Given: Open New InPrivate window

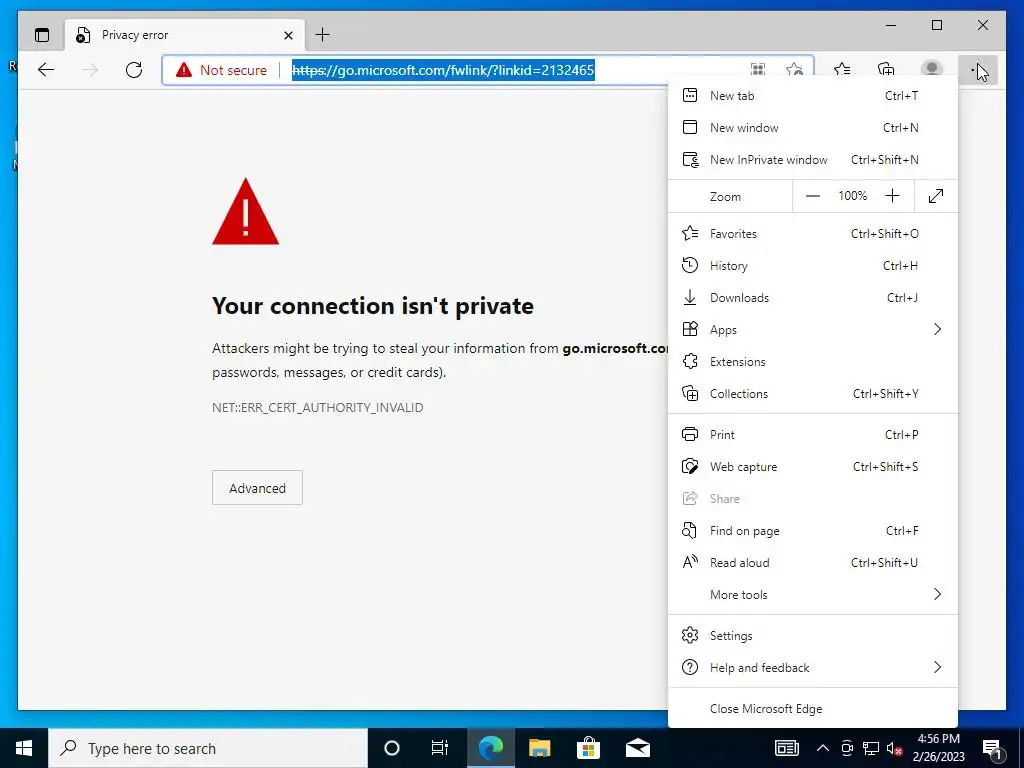Looking at the screenshot, I should (x=812, y=159).
